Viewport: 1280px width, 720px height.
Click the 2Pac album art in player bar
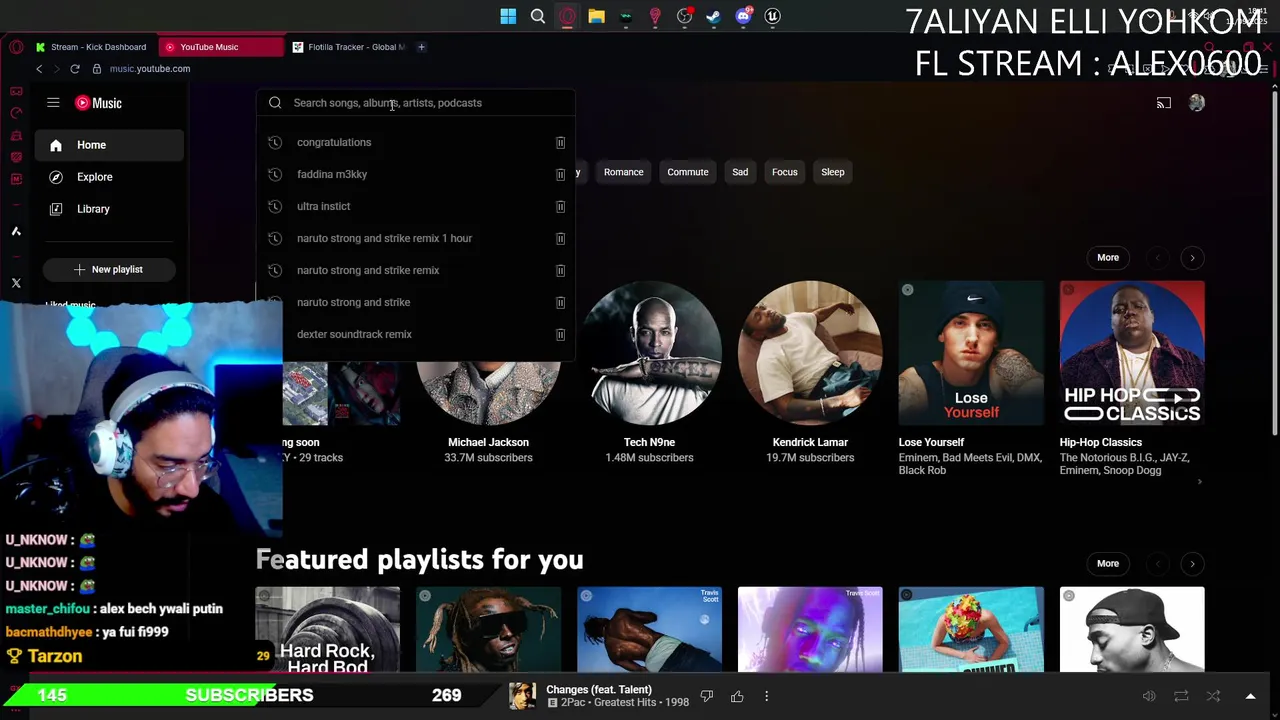pyautogui.click(x=522, y=696)
